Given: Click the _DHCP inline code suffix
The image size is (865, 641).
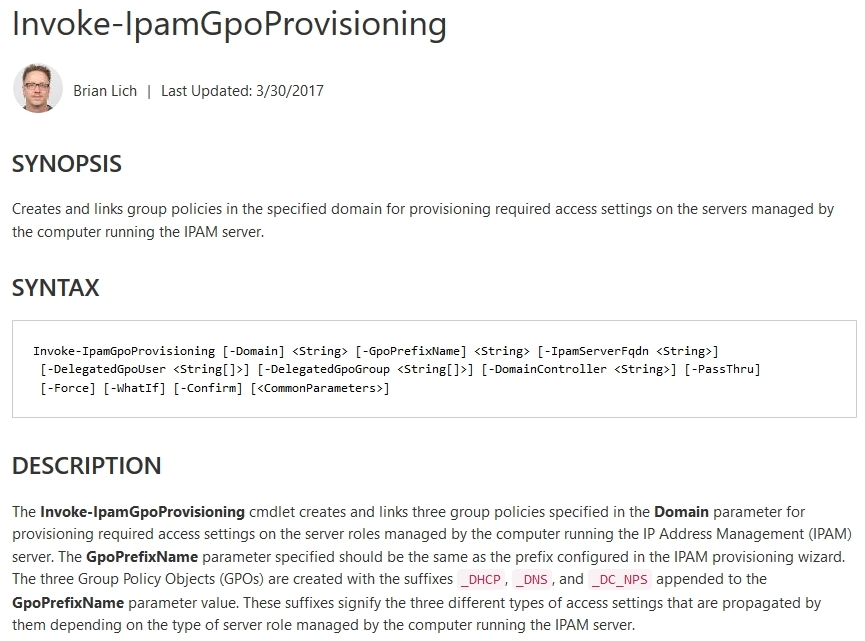Looking at the screenshot, I should pos(480,579).
